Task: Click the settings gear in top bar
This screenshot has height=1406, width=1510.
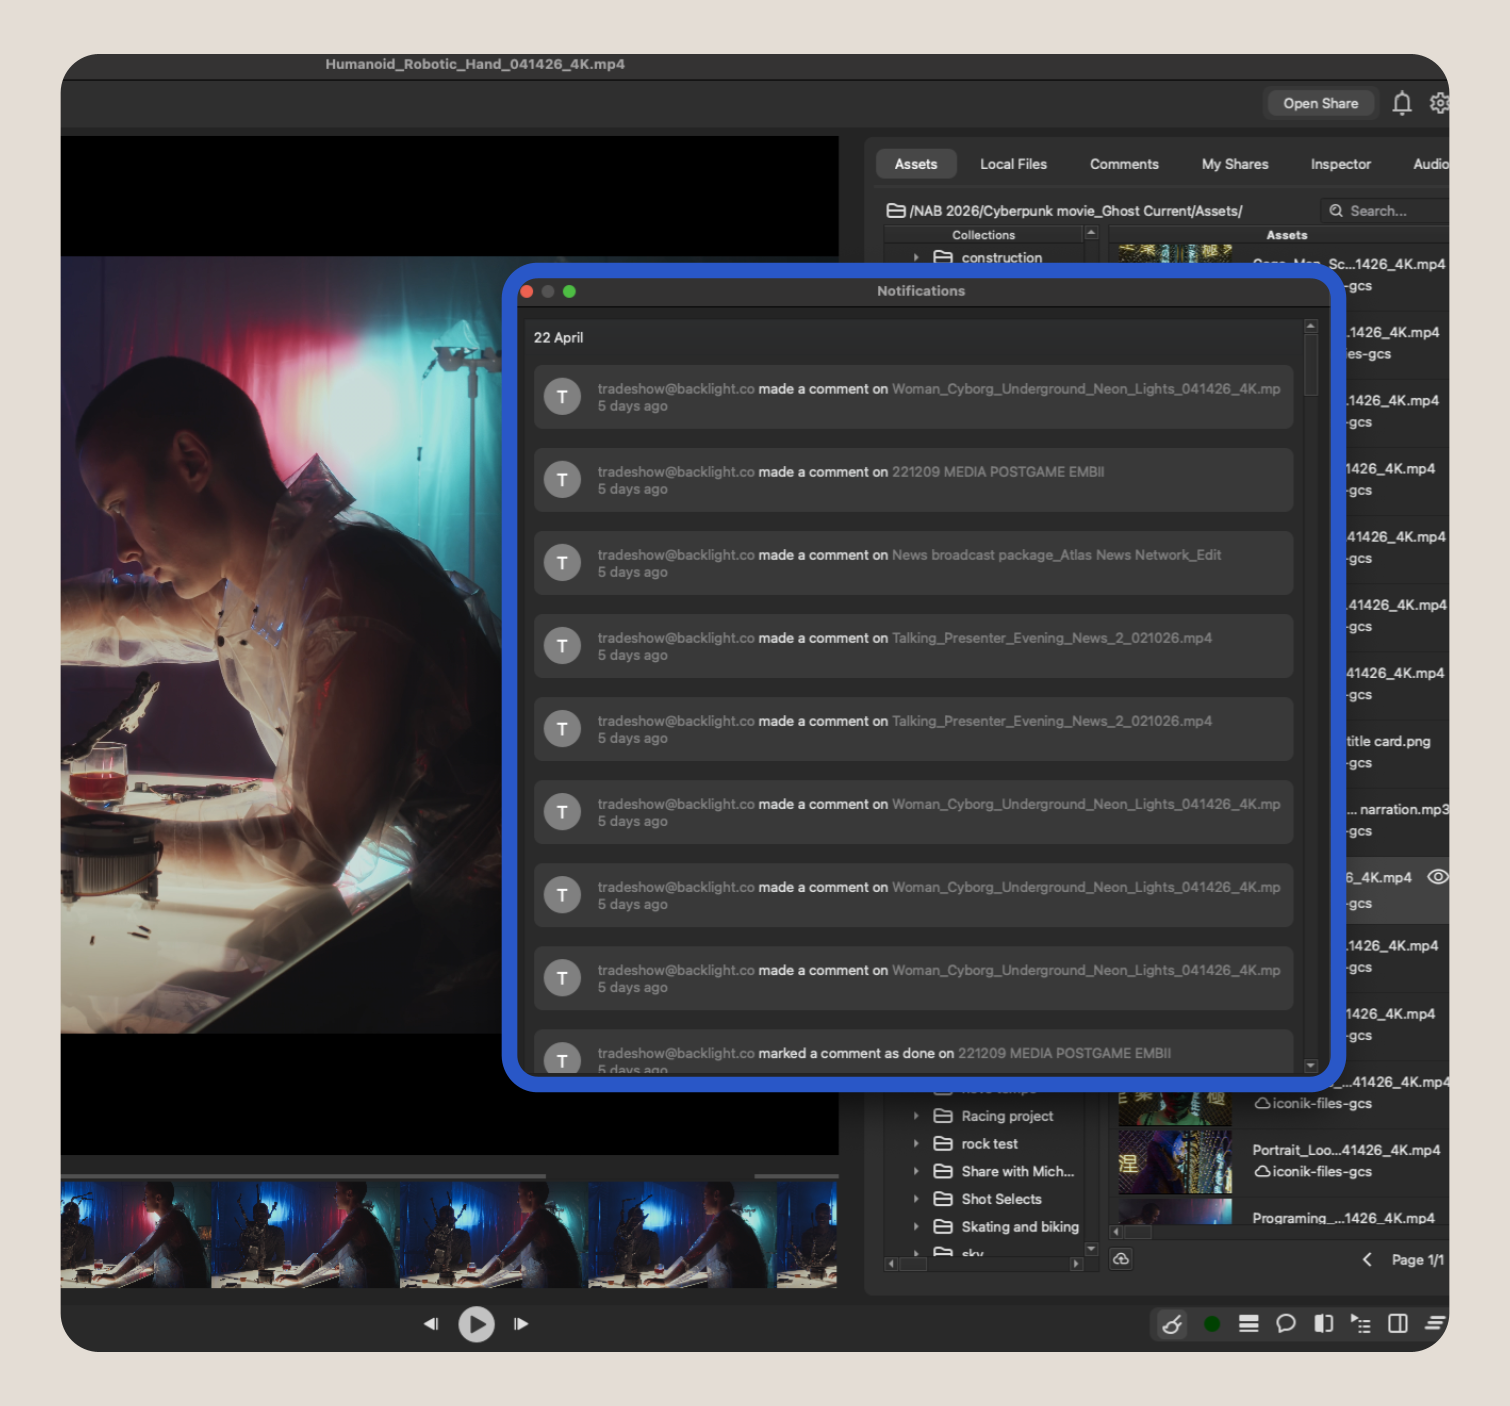Action: pyautogui.click(x=1439, y=103)
